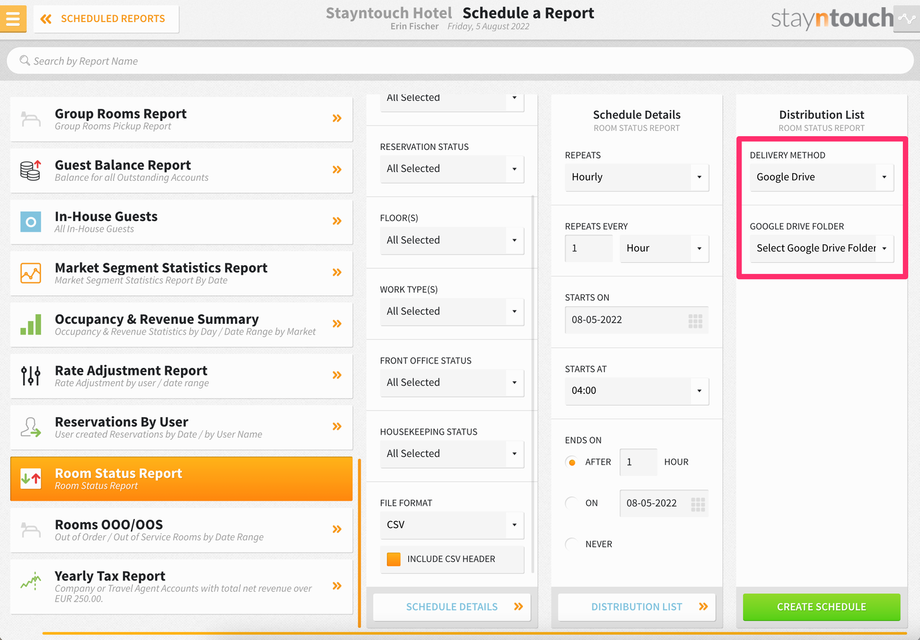Open the Repeats Every Hour unit dropdown
The height and width of the screenshot is (640, 920).
click(x=664, y=249)
